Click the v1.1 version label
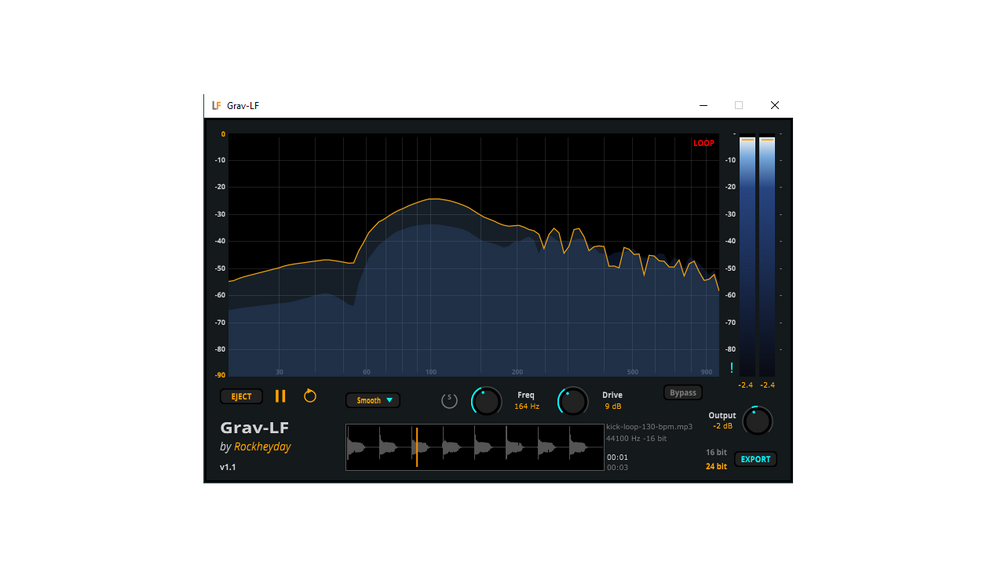The width and height of the screenshot is (1005, 565). point(228,467)
